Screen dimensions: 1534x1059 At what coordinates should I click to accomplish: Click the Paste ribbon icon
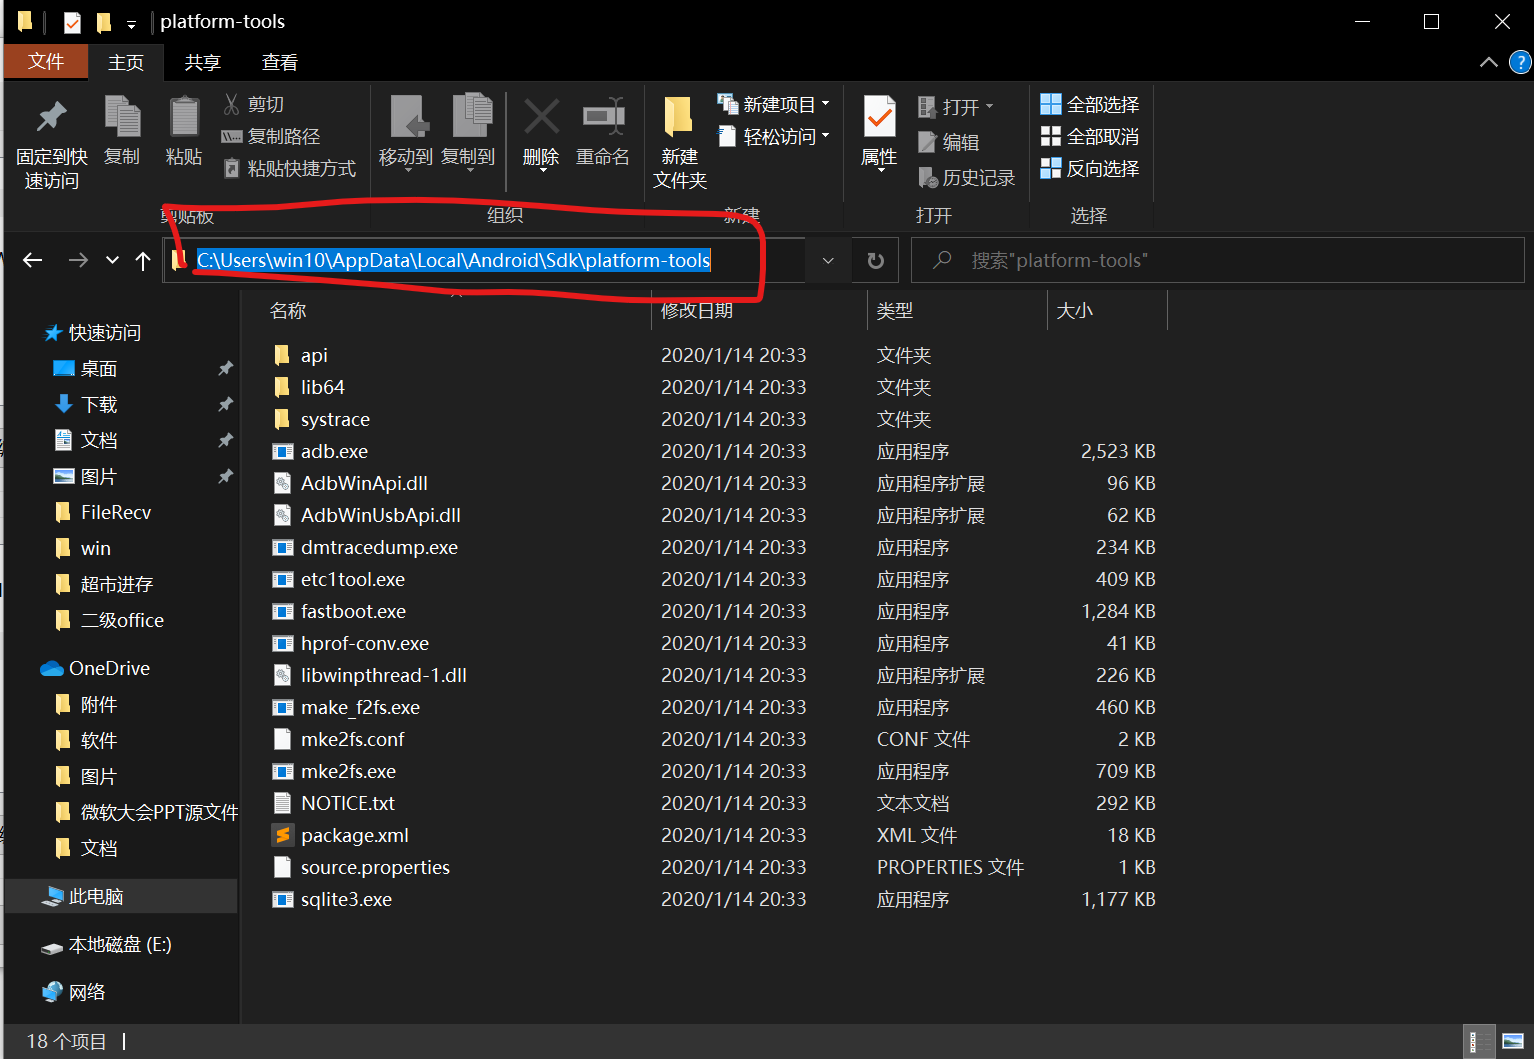[x=184, y=118]
